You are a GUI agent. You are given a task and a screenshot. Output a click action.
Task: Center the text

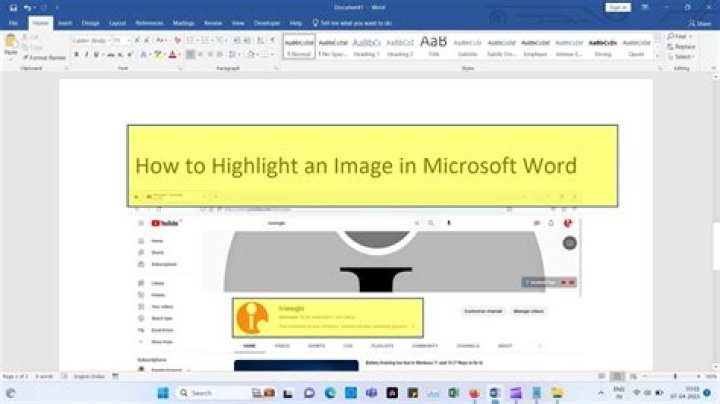200,55
